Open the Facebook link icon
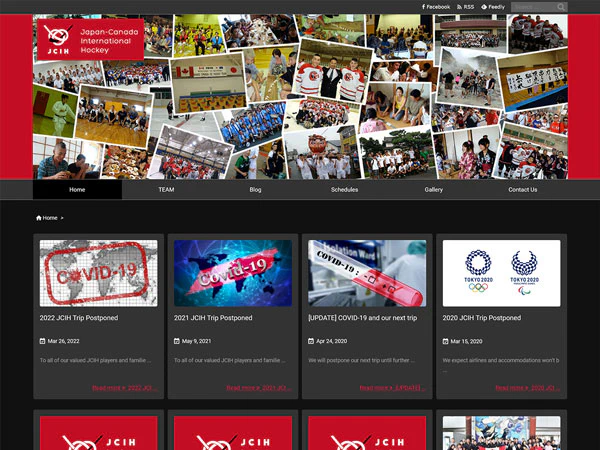Screen dimensions: 600x450 (x=424, y=7)
